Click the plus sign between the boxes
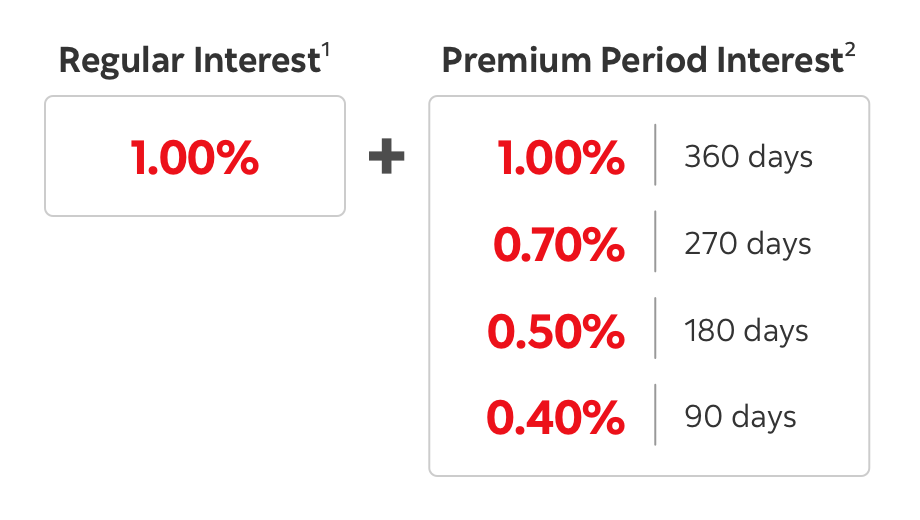This screenshot has height=520, width=920. (x=387, y=158)
